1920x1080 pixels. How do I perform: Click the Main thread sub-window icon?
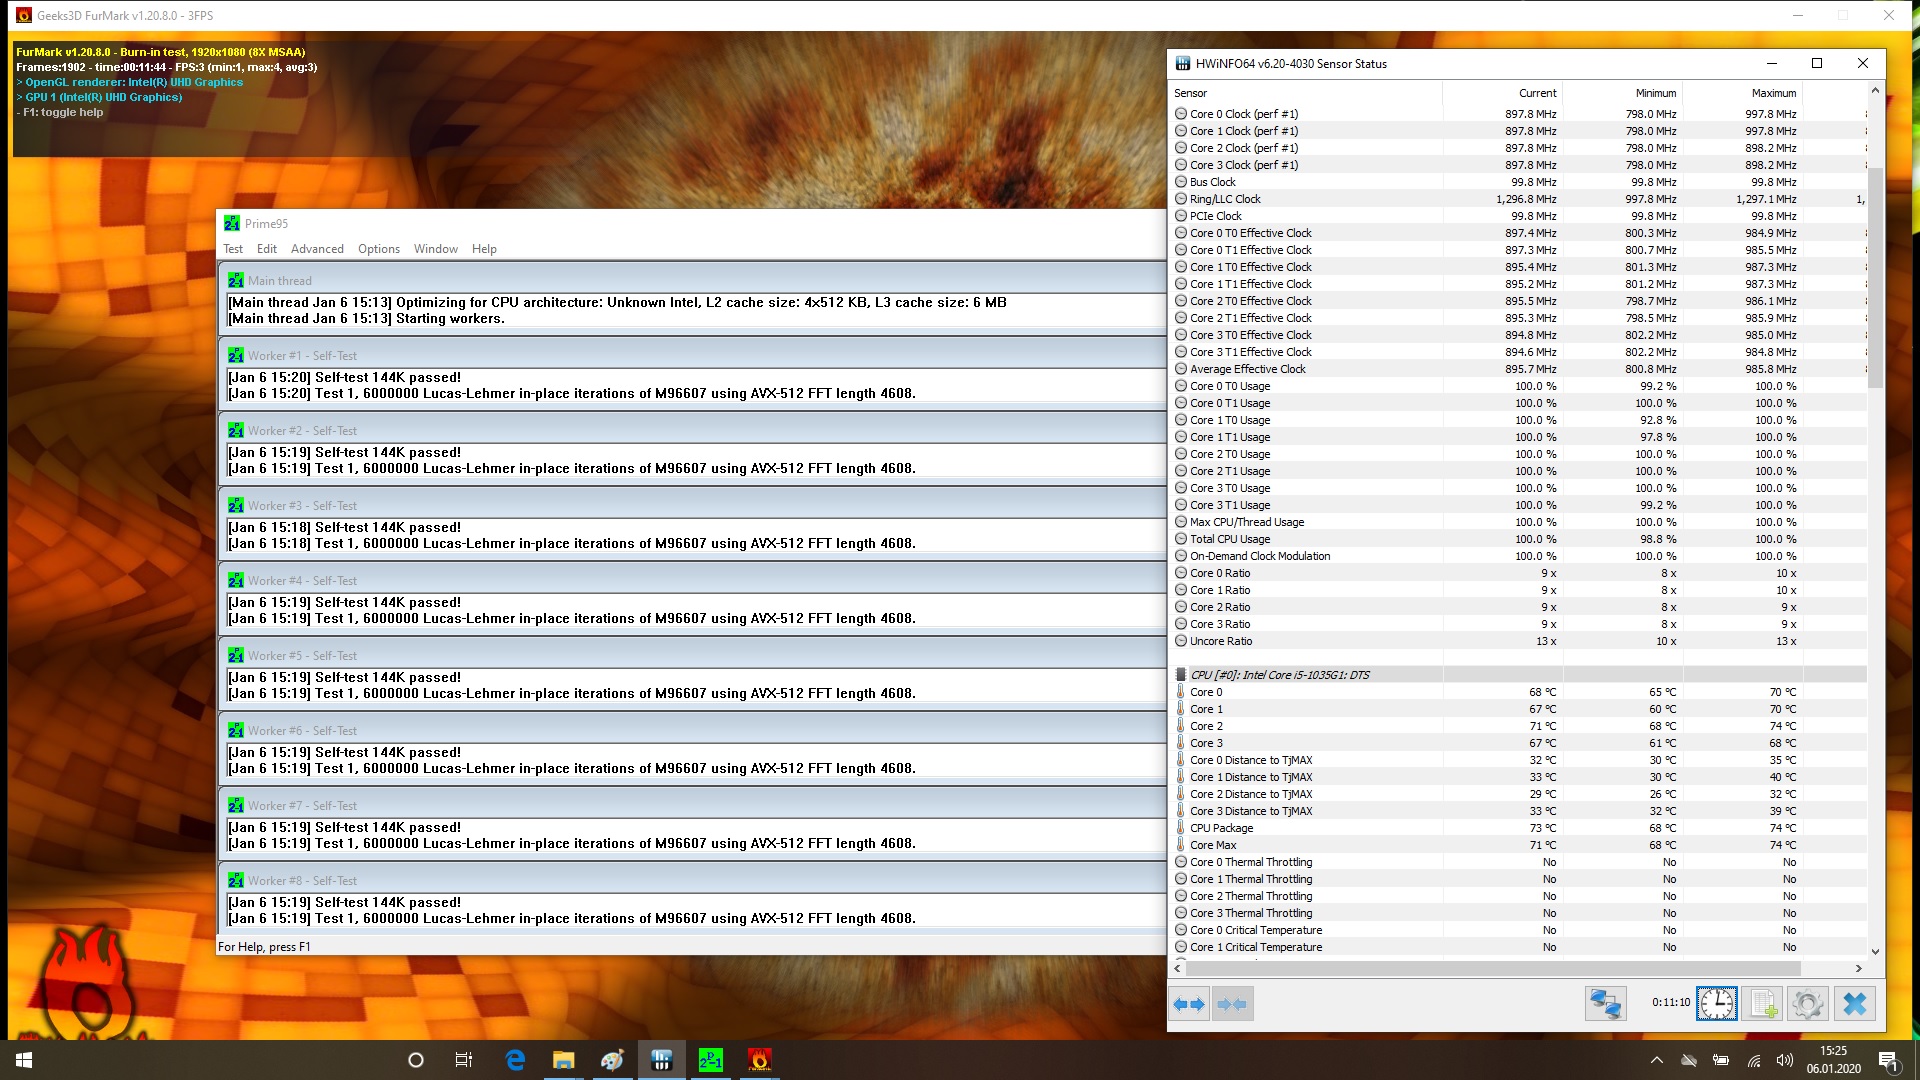click(x=236, y=280)
